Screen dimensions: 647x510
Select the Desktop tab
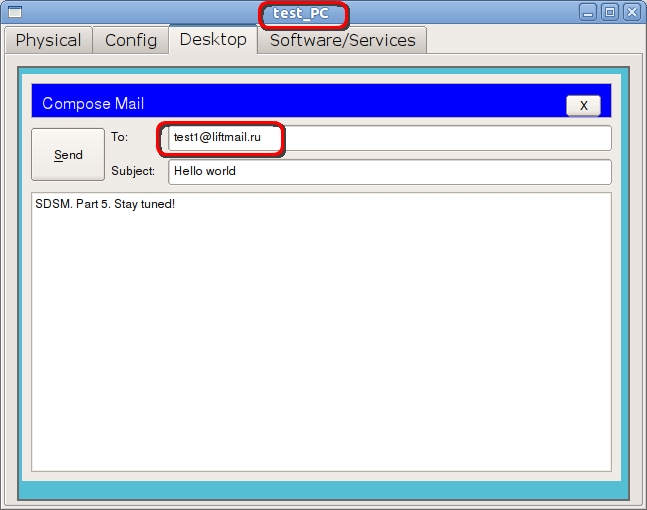[x=213, y=40]
